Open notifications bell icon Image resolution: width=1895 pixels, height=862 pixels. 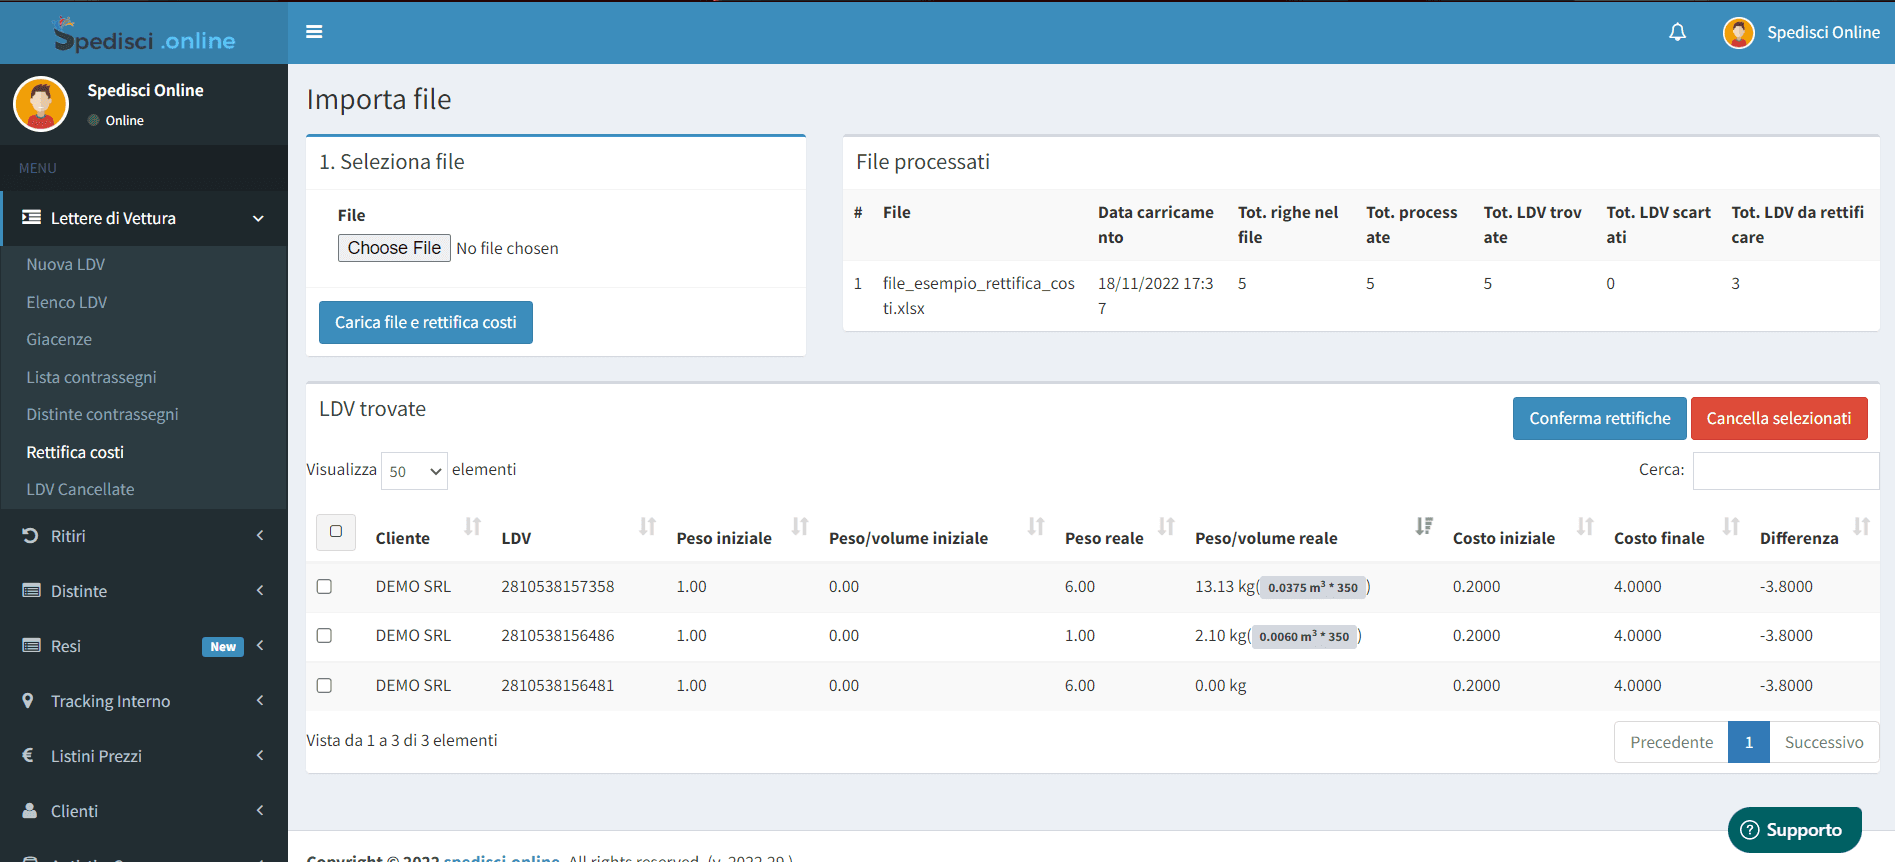1677,32
